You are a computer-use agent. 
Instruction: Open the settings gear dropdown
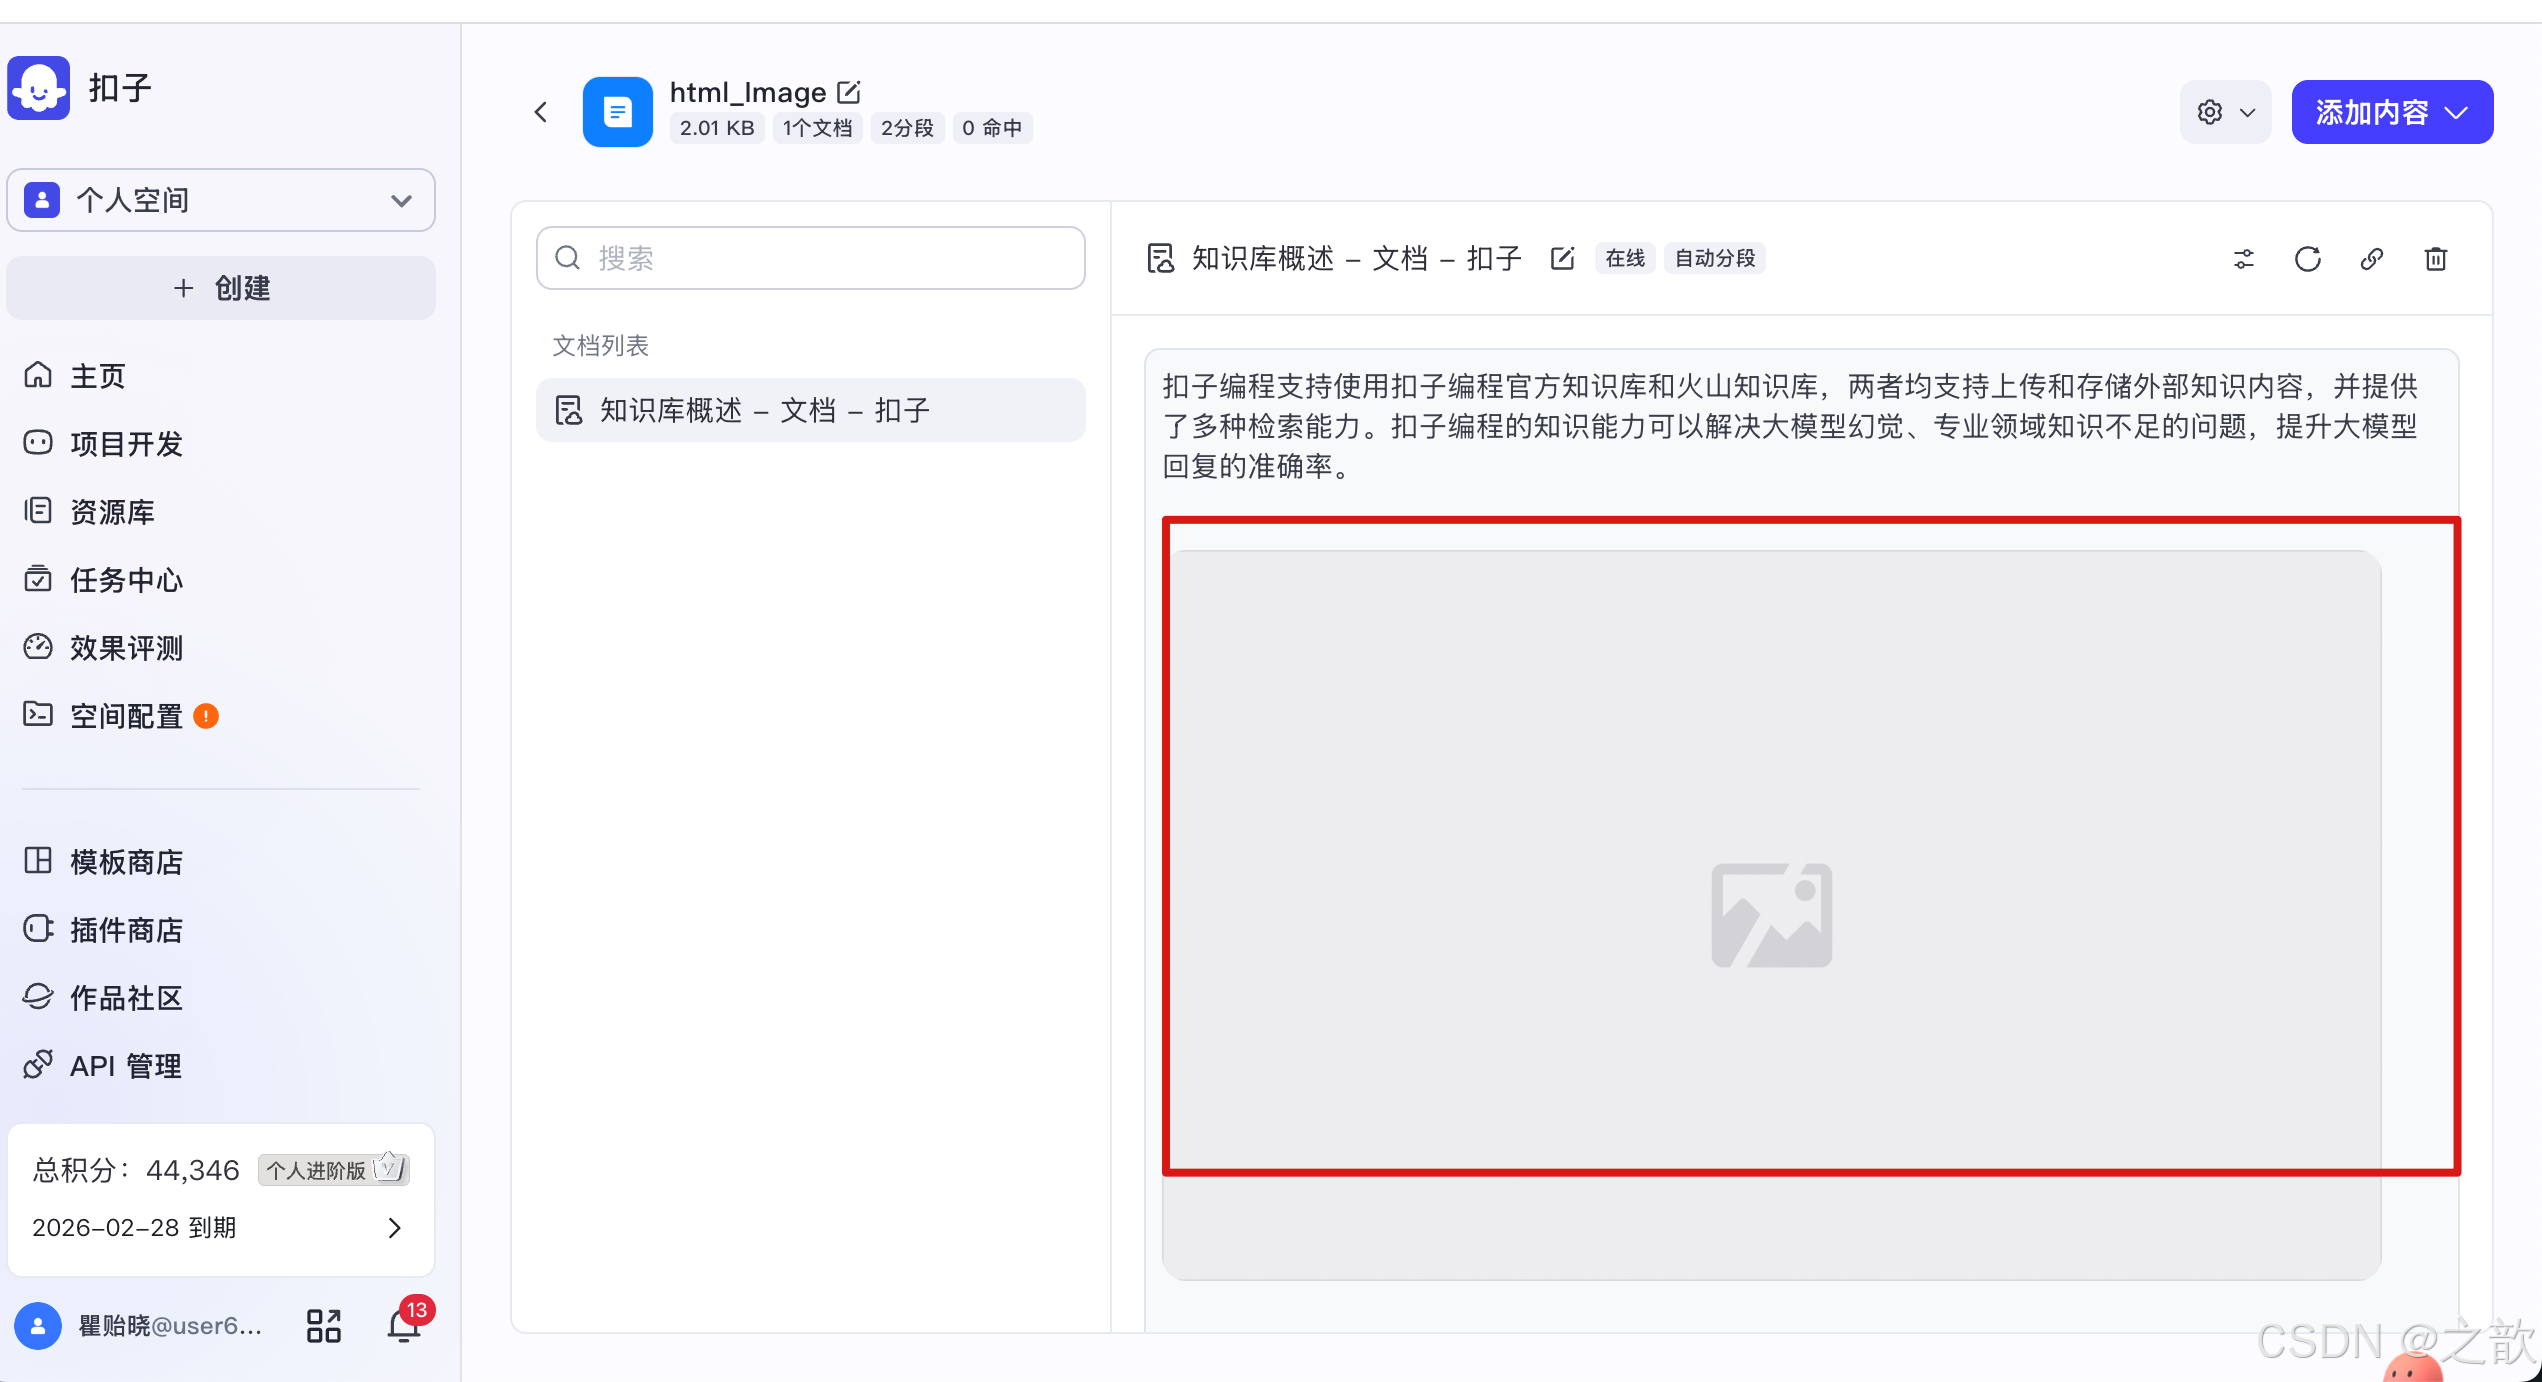[2225, 111]
